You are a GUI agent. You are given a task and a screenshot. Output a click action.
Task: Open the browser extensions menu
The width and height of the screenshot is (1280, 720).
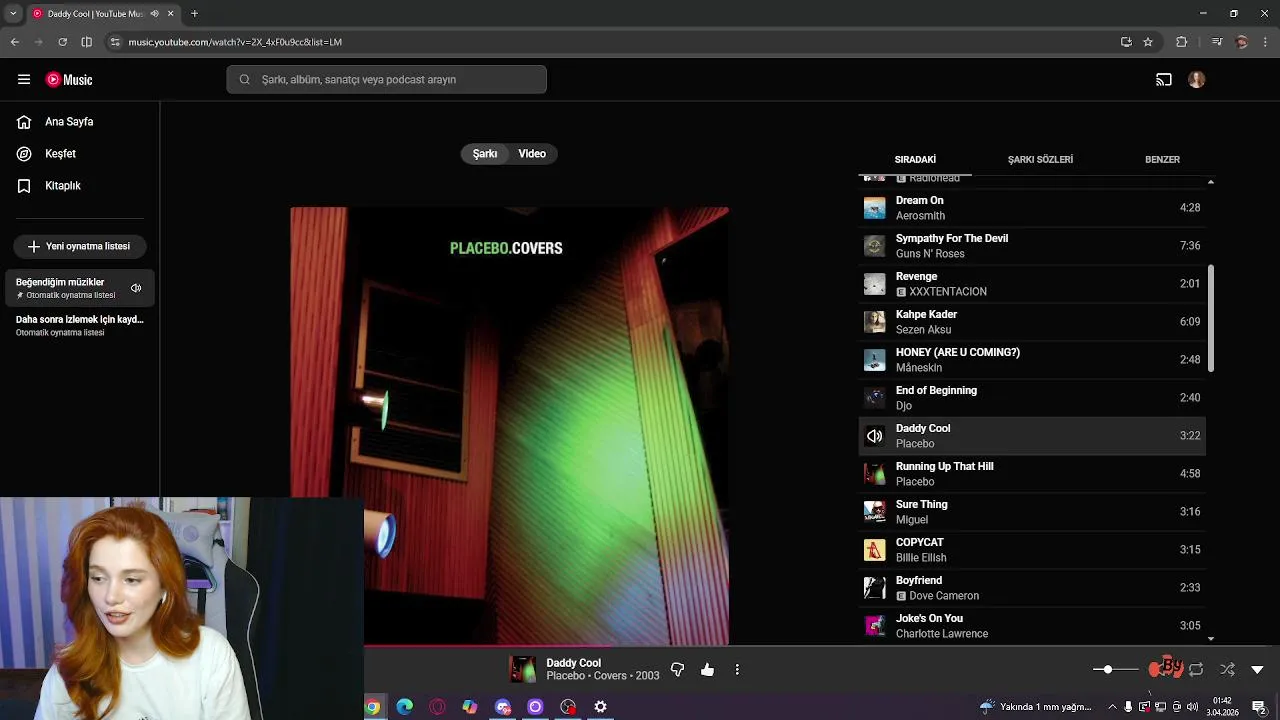[1181, 42]
